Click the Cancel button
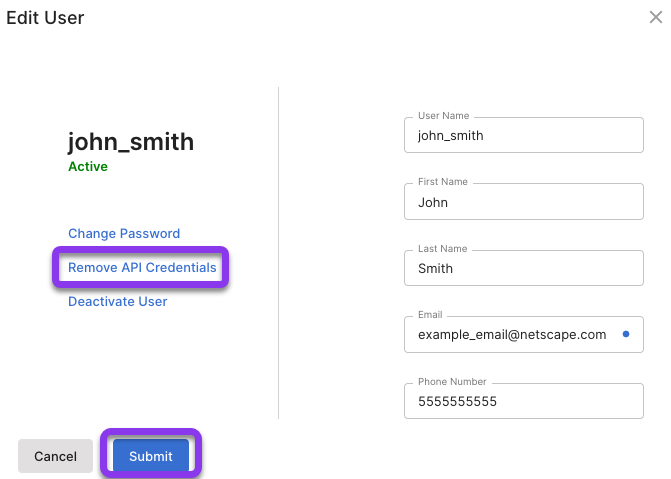 point(55,456)
